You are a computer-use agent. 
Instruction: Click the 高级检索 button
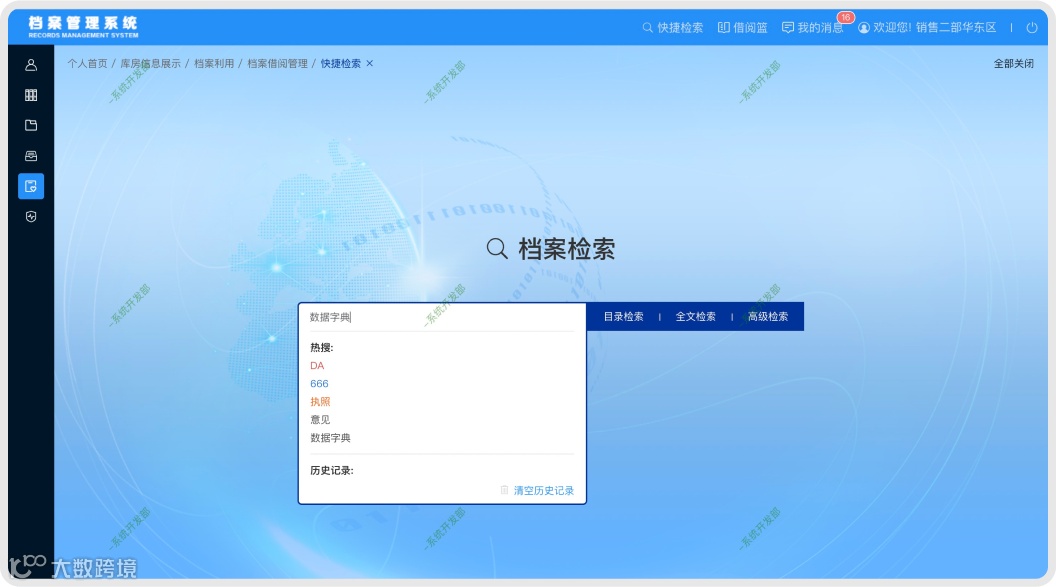point(768,316)
